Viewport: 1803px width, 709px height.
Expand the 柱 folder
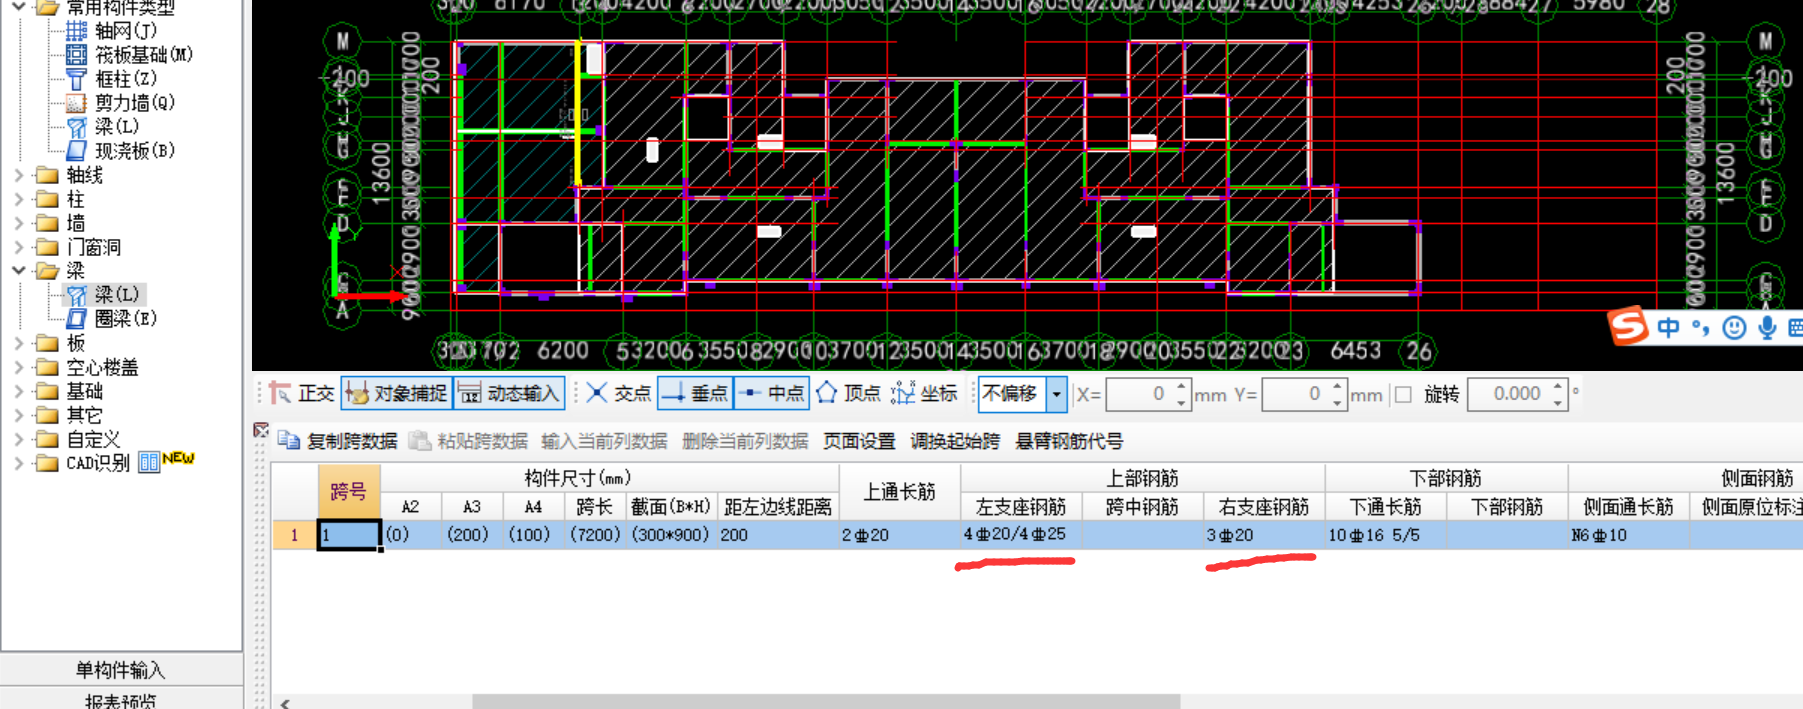tap(18, 199)
